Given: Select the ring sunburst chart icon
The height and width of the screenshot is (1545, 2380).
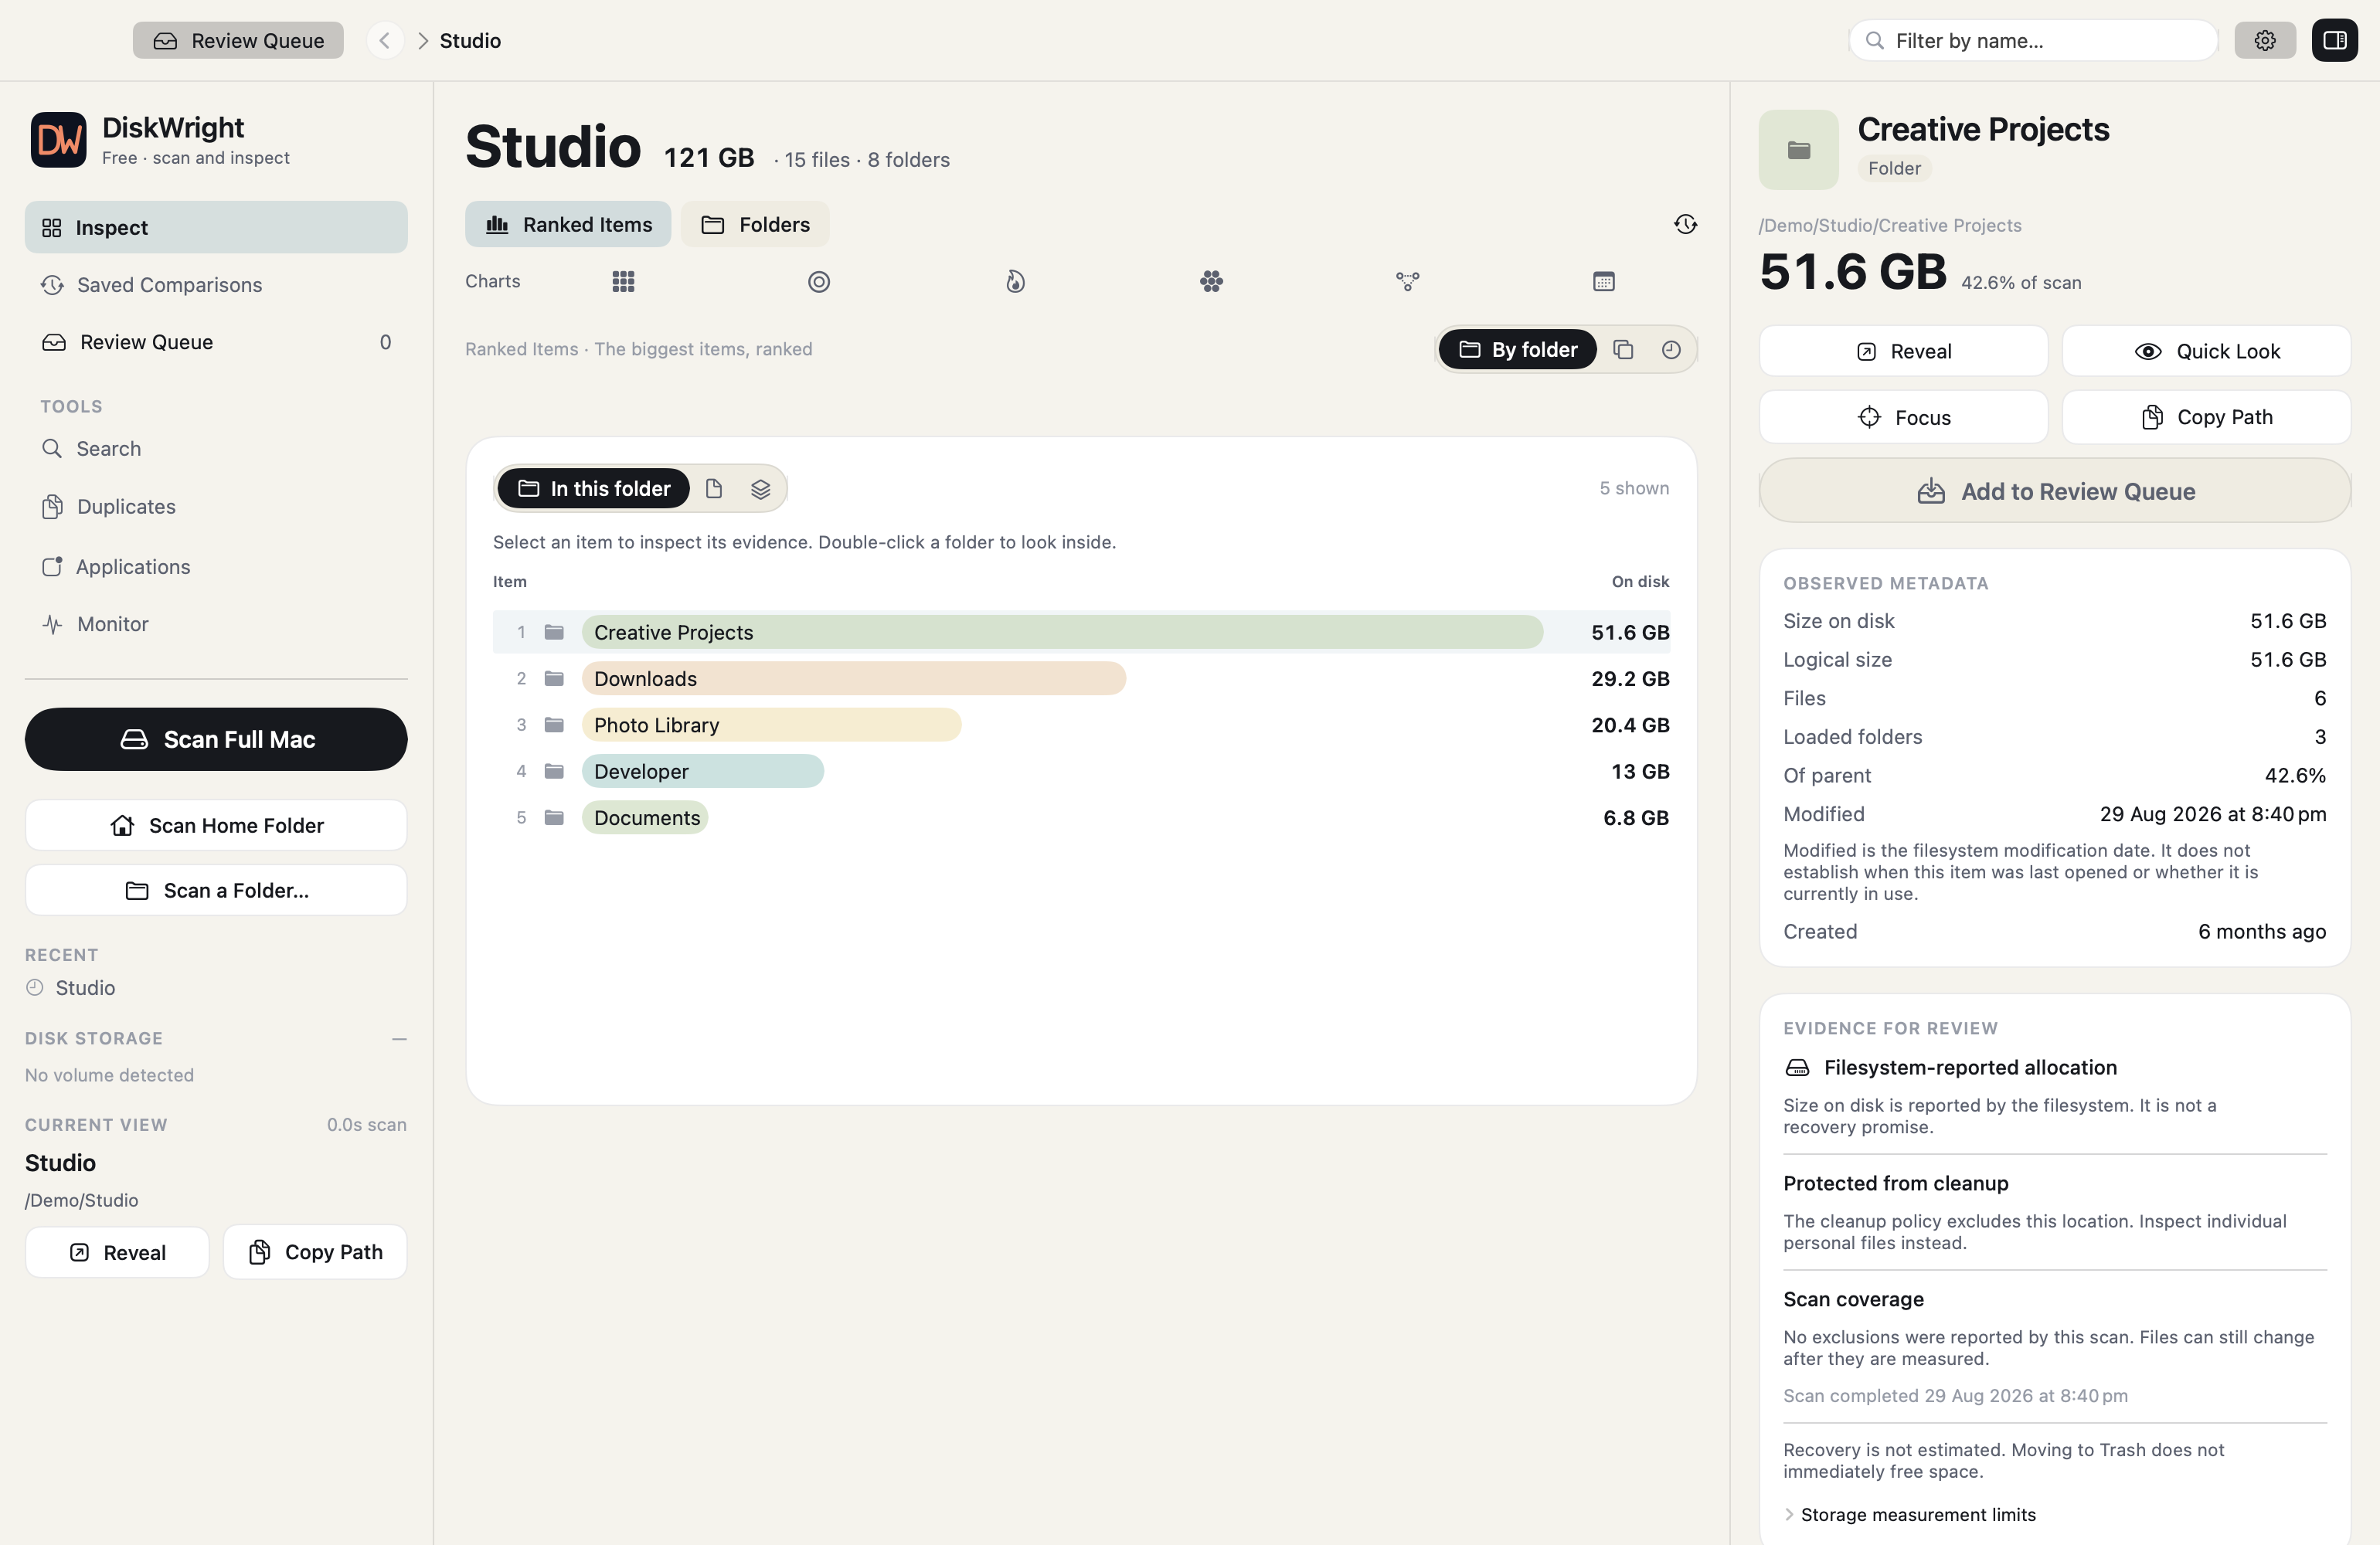Looking at the screenshot, I should click(819, 281).
